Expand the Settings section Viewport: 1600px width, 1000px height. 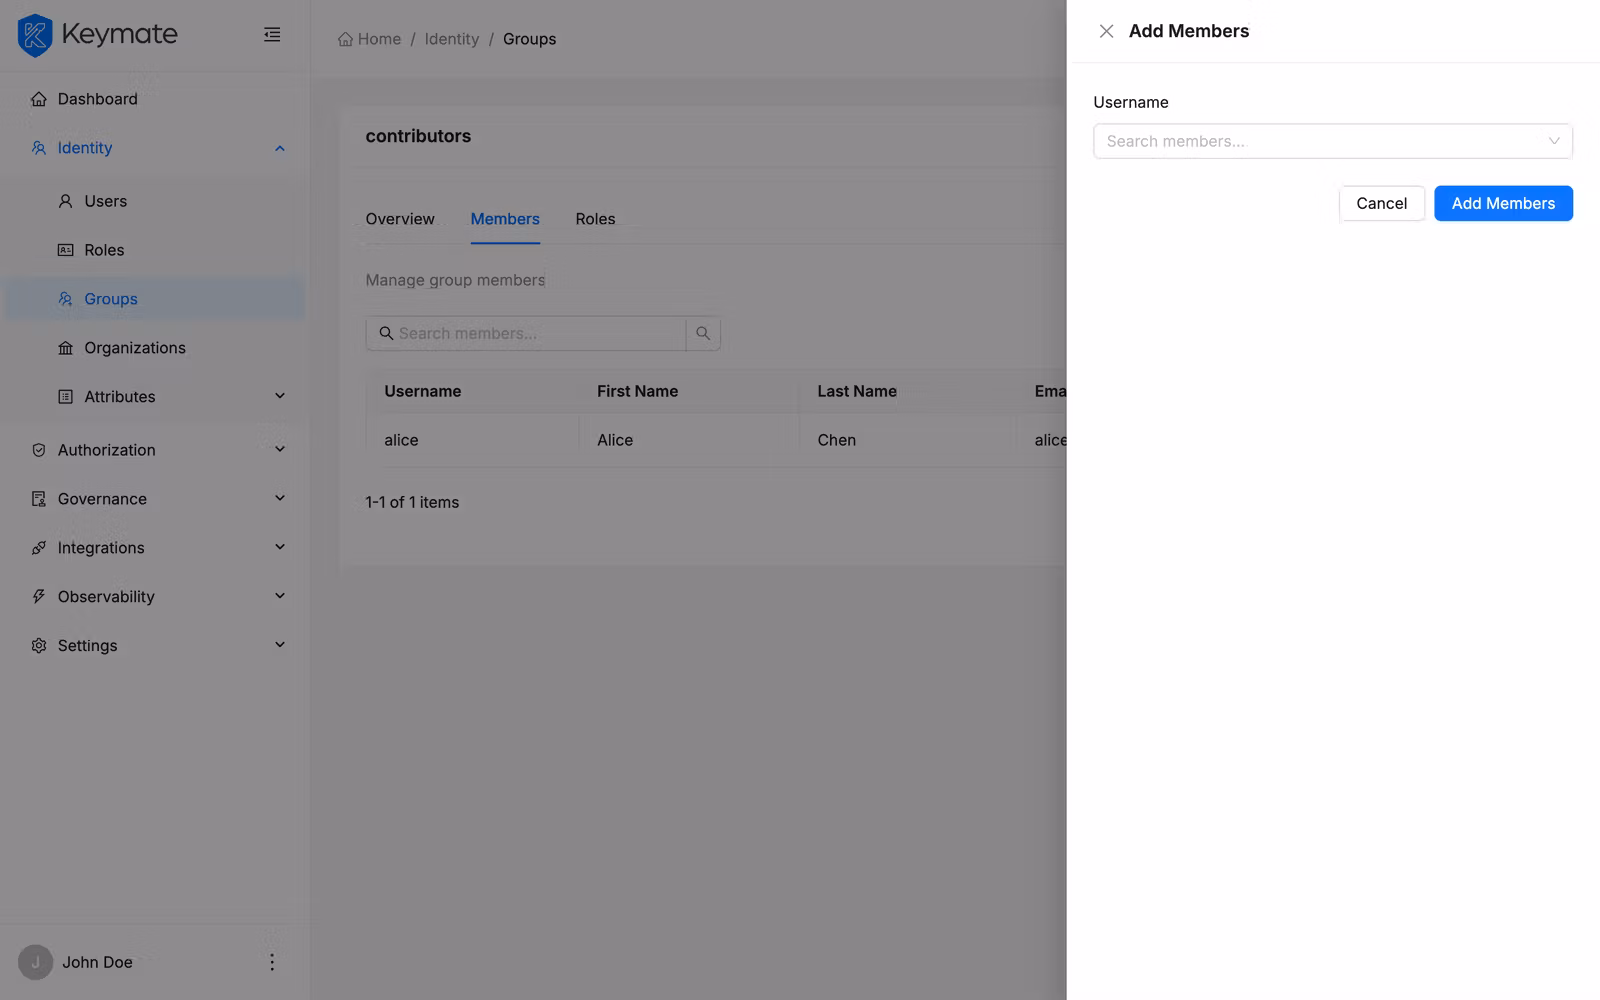coord(279,645)
